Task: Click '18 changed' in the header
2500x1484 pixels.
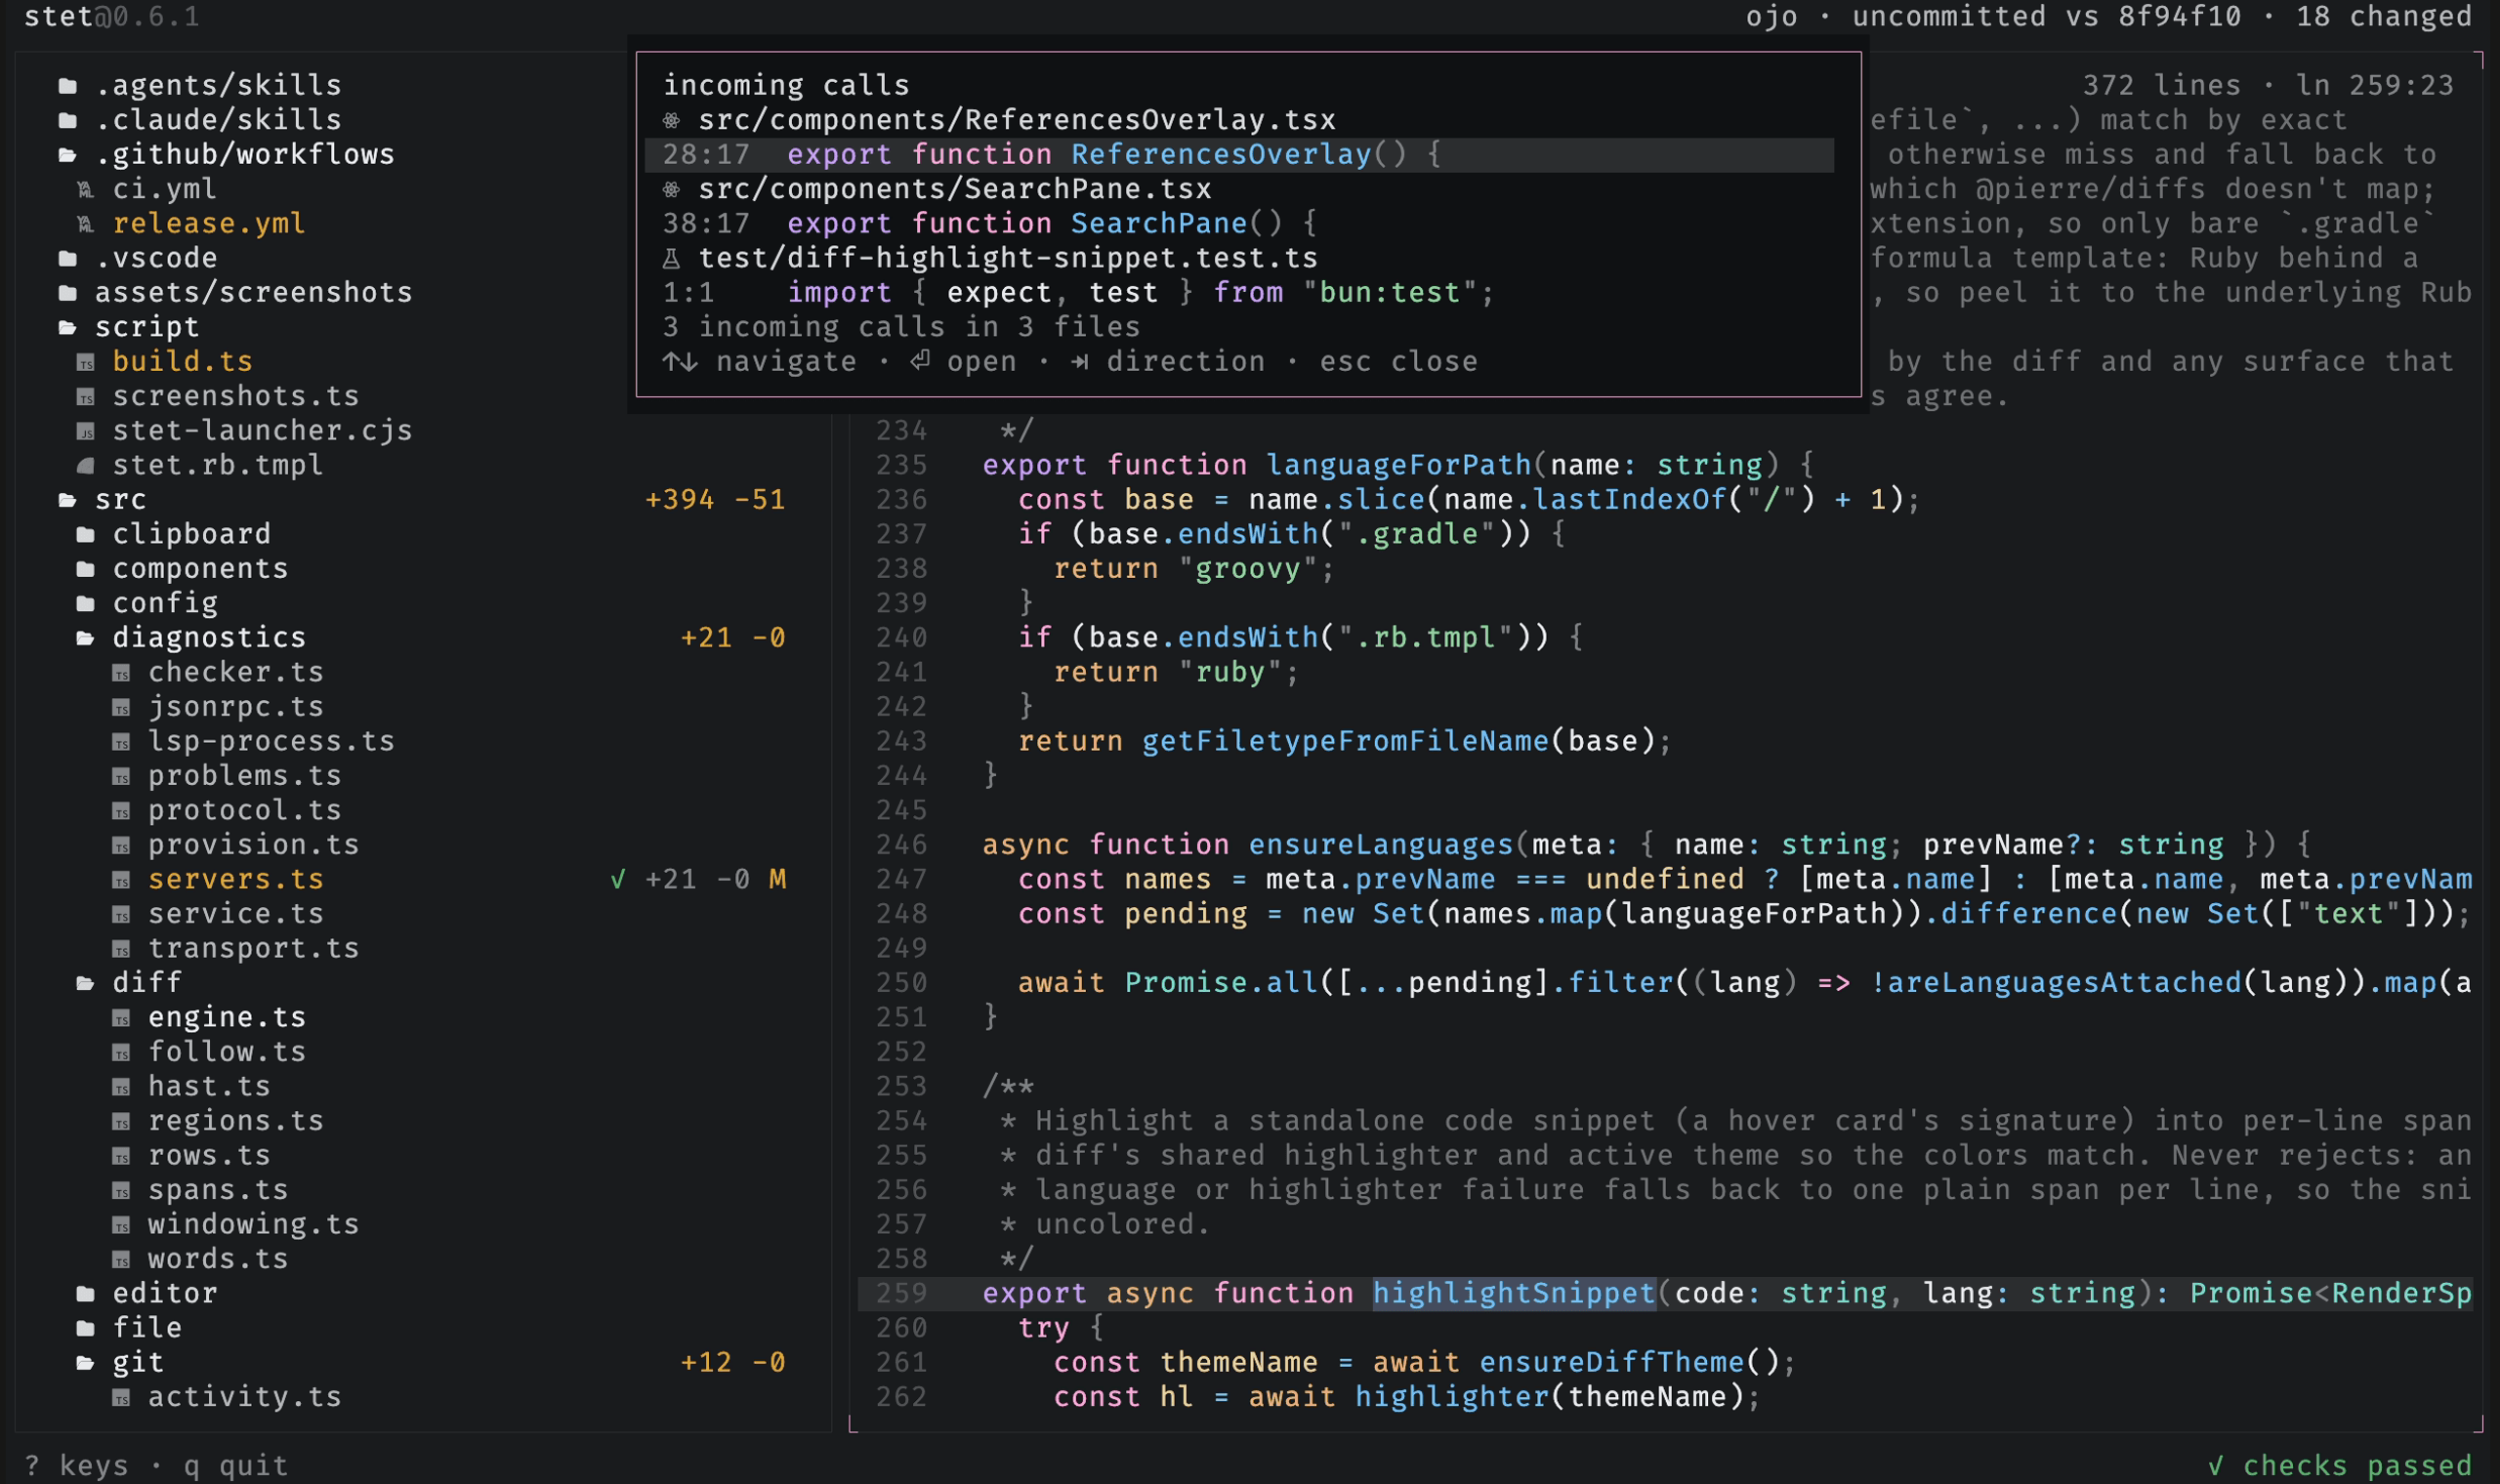Action: click(x=2383, y=17)
